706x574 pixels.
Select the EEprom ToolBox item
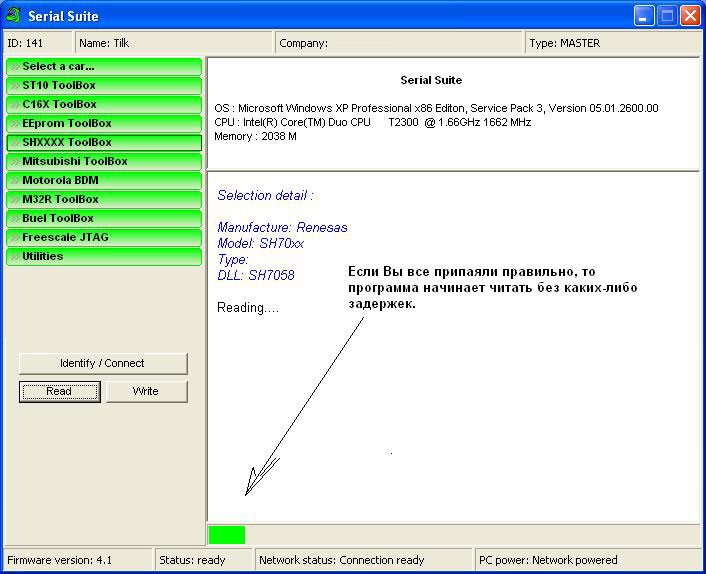104,123
